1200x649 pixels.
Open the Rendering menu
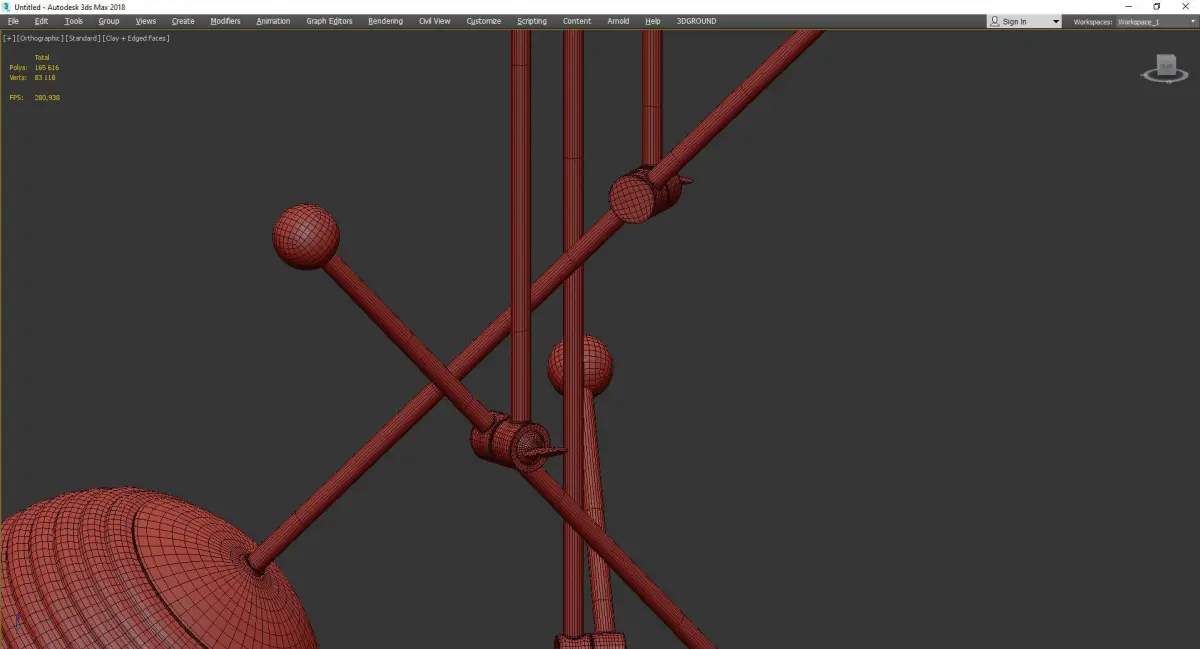385,21
